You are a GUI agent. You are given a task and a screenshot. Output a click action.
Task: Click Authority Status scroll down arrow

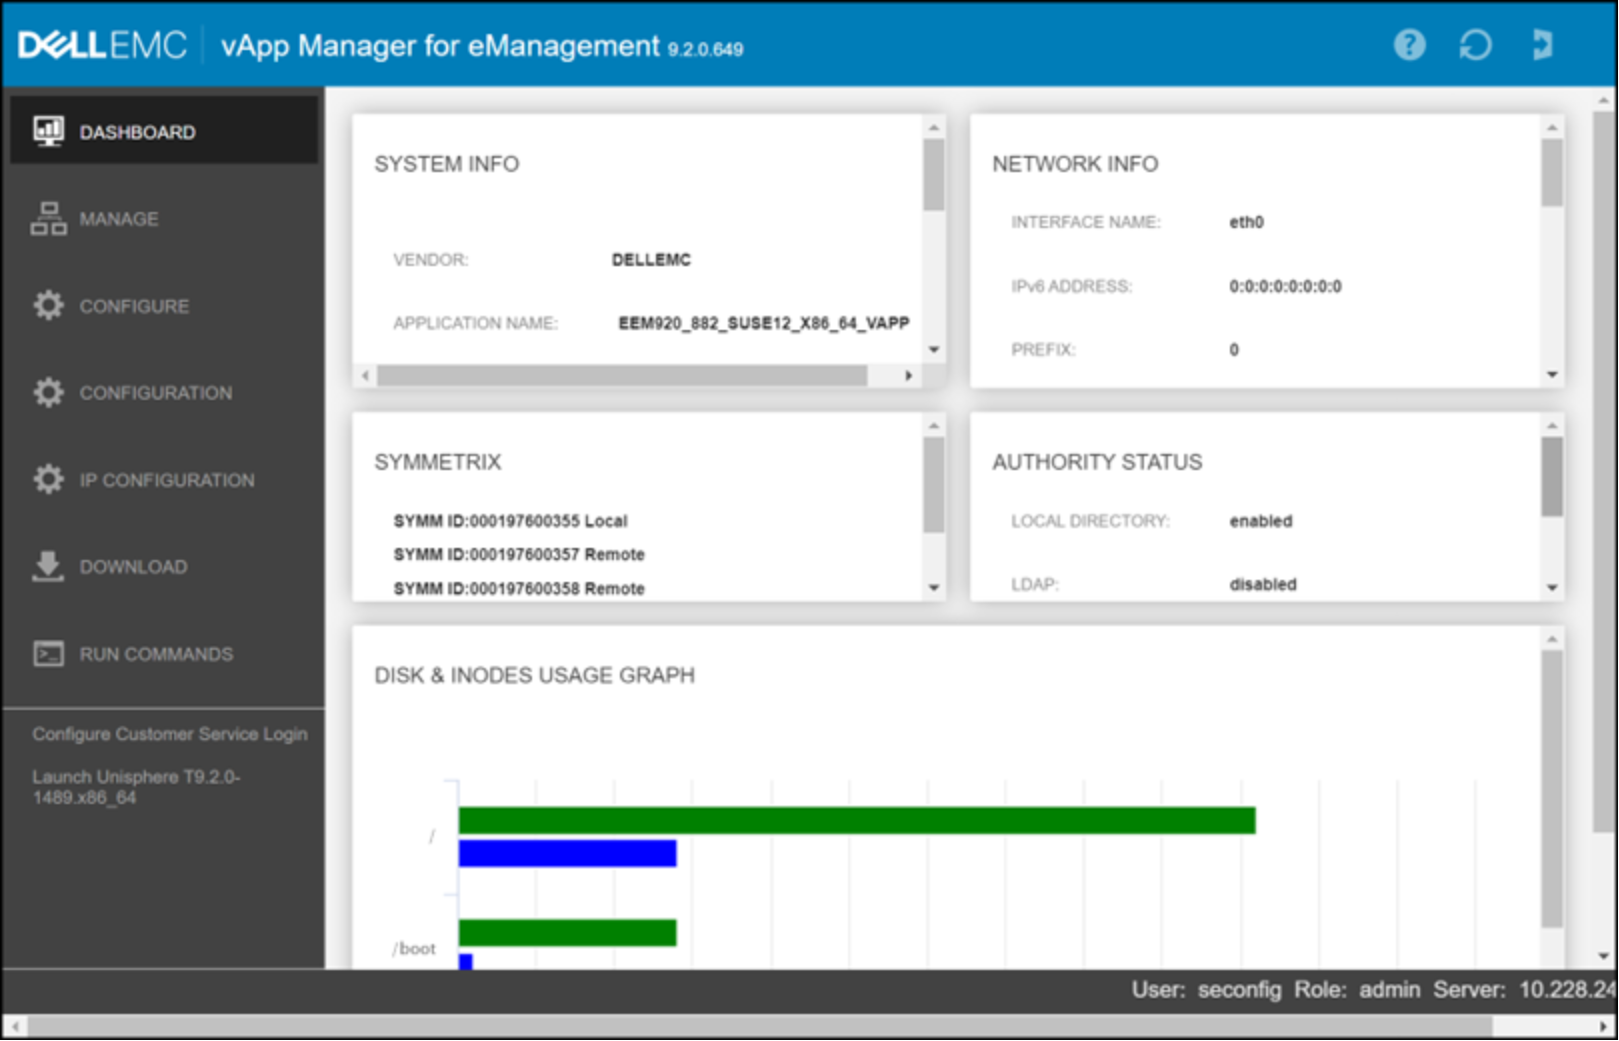pos(1551,588)
